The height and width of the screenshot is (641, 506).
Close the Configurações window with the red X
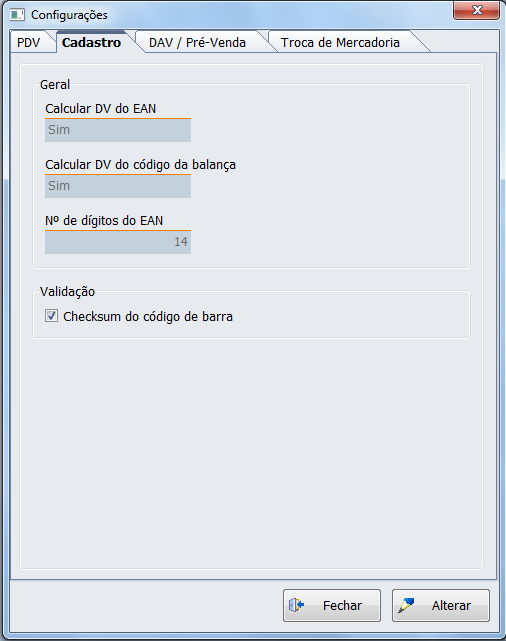[x=476, y=10]
